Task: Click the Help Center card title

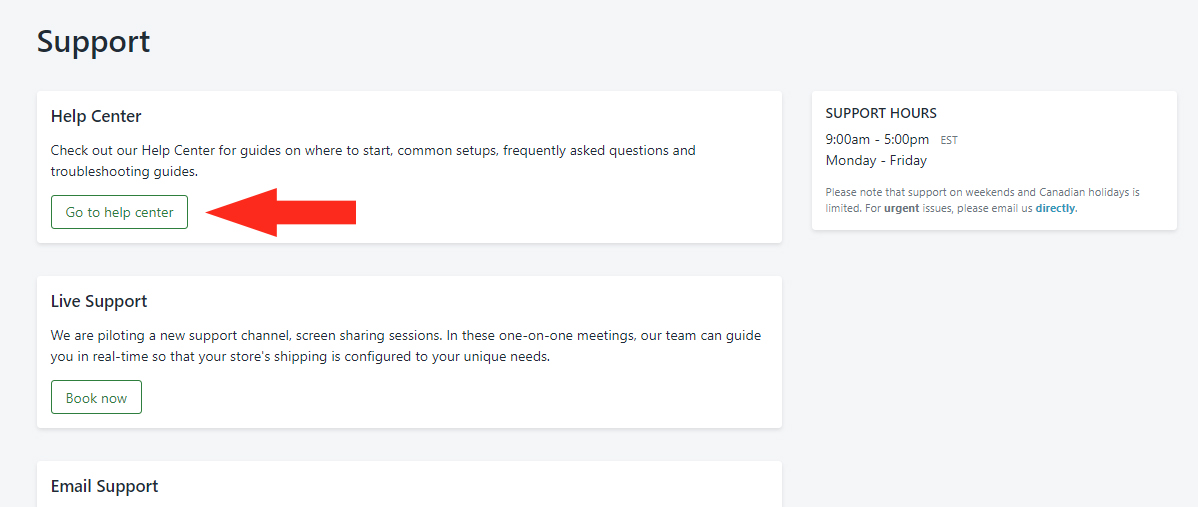Action: tap(96, 116)
